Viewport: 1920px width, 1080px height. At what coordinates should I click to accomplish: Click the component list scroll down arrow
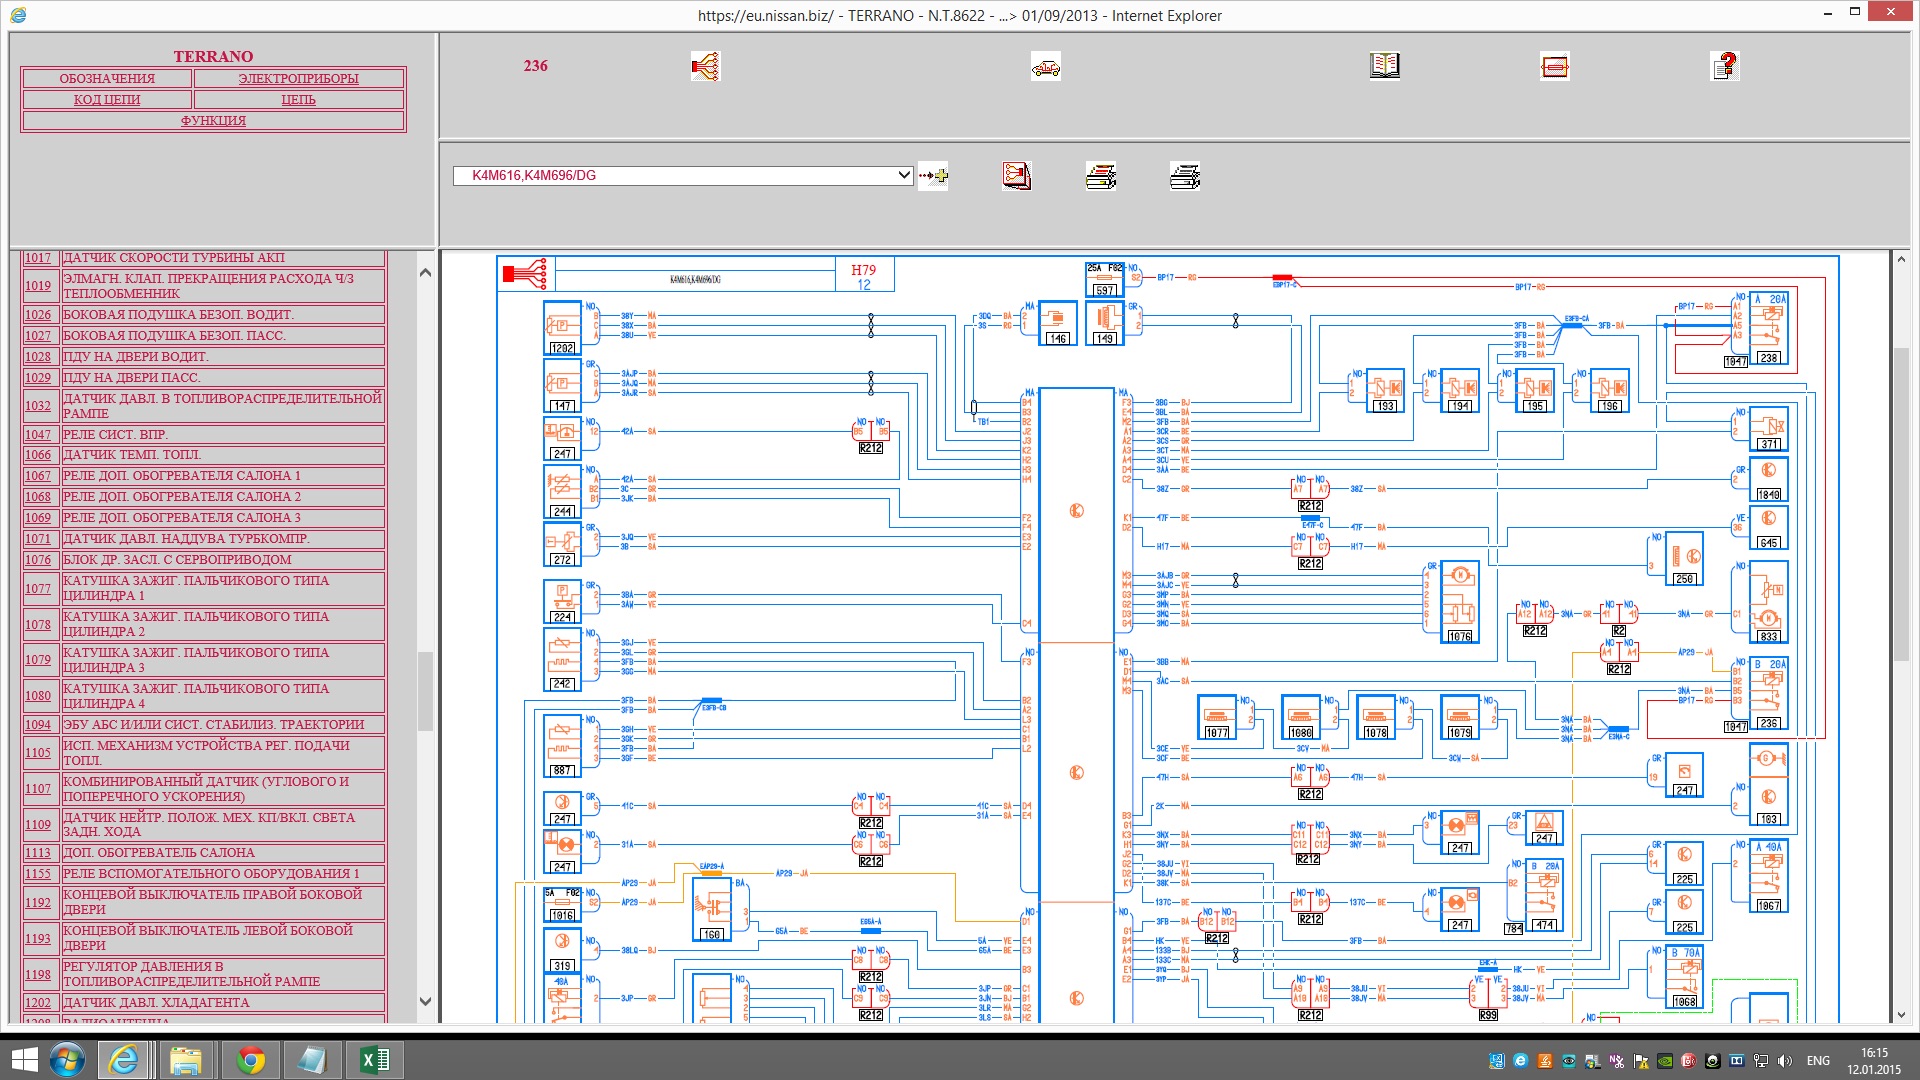click(x=425, y=1001)
